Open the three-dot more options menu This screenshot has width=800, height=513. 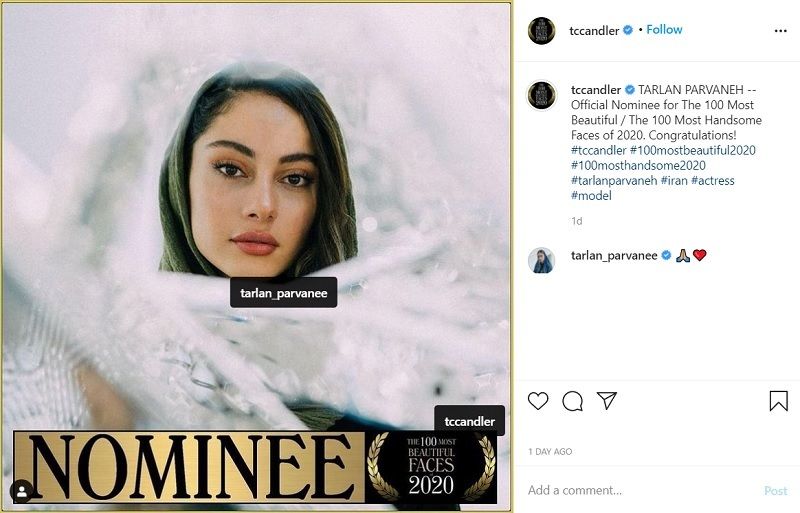coord(780,30)
